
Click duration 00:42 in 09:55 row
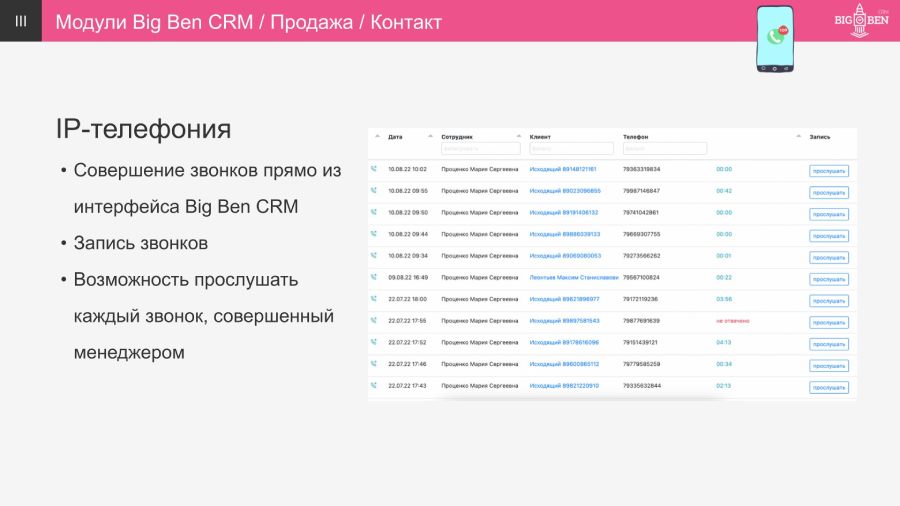point(724,190)
